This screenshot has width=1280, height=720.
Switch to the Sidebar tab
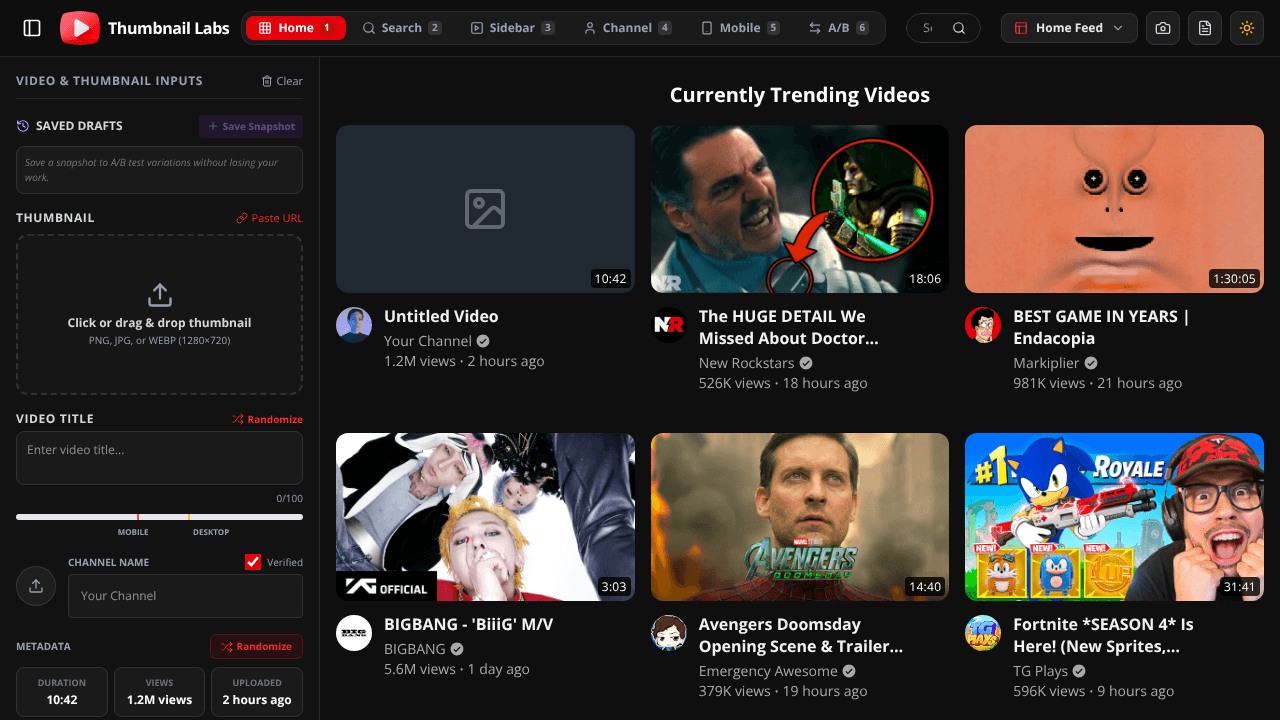[x=512, y=28]
